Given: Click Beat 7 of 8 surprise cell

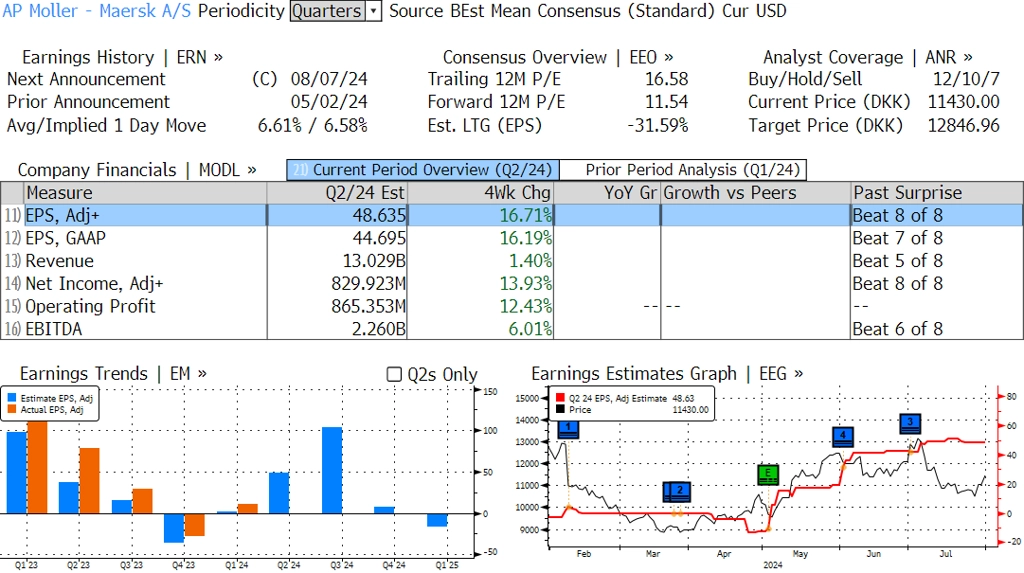Looking at the screenshot, I should point(898,238).
